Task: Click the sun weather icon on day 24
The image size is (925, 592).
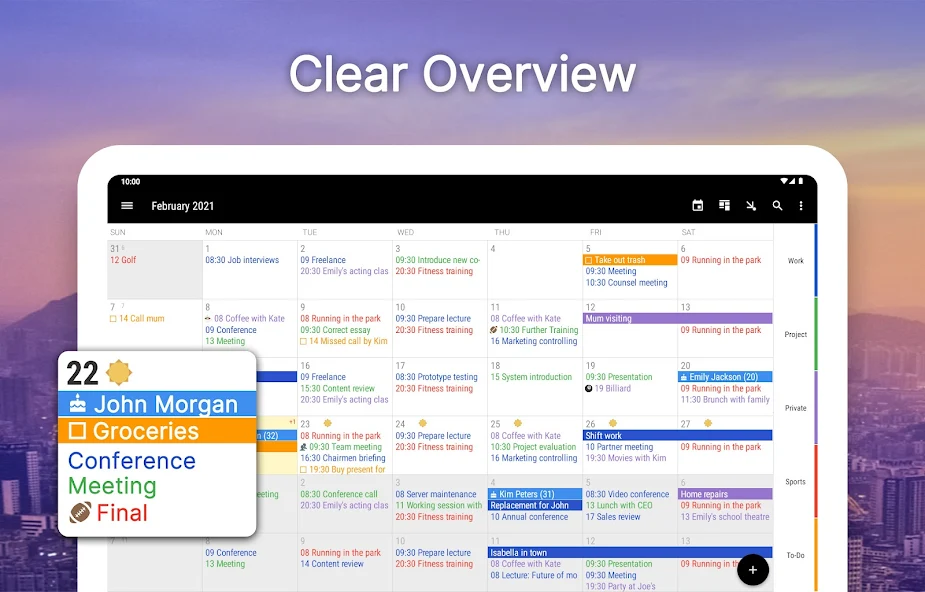Action: point(422,423)
